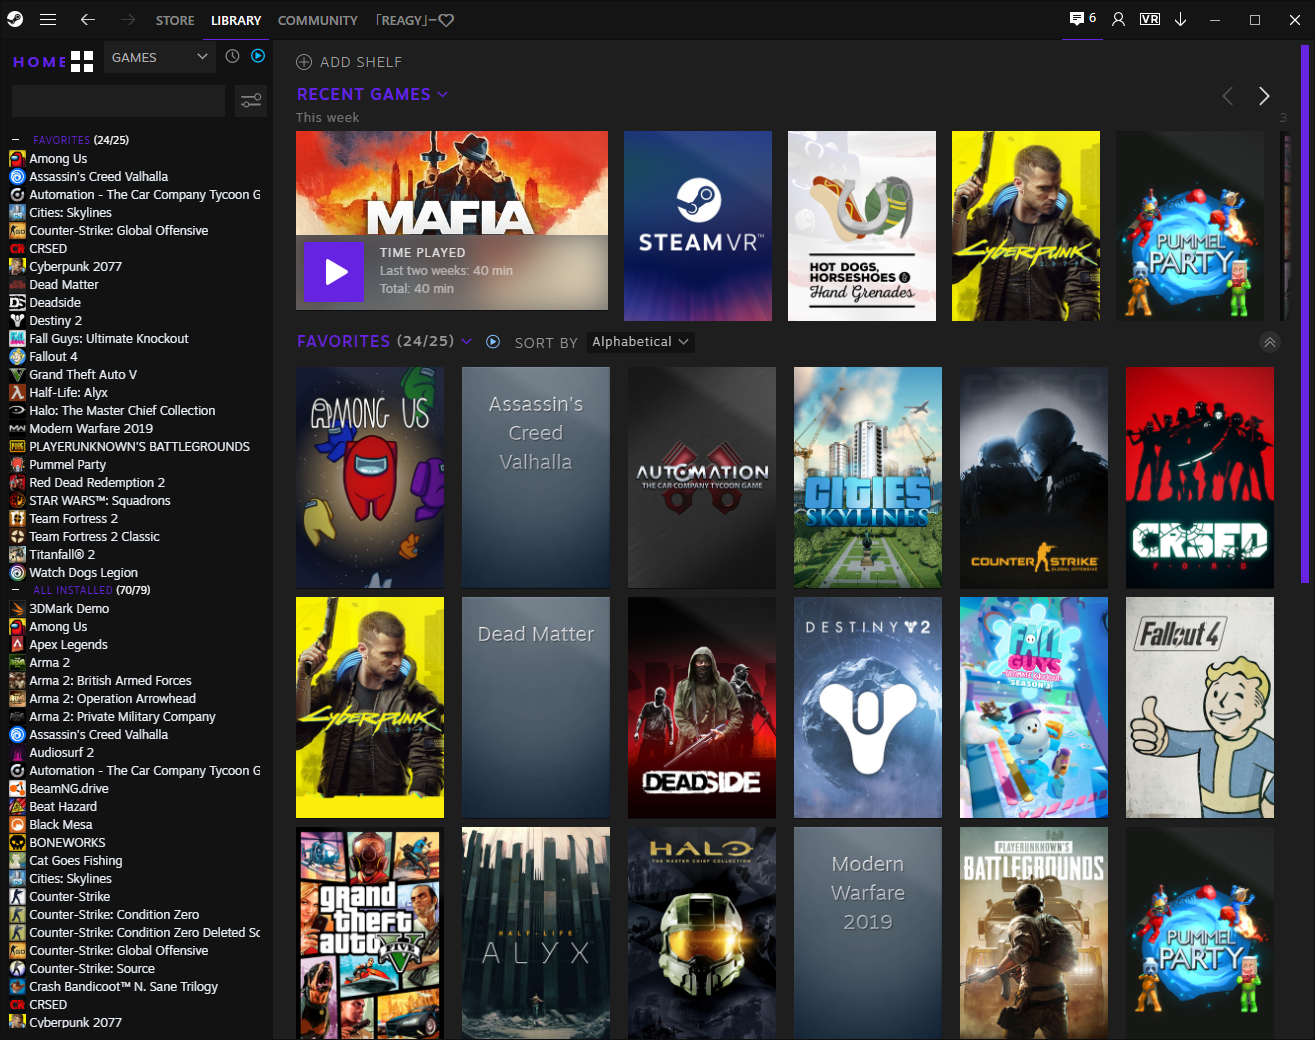Open SteamVR recent game tile
Image resolution: width=1315 pixels, height=1040 pixels.
pyautogui.click(x=698, y=226)
